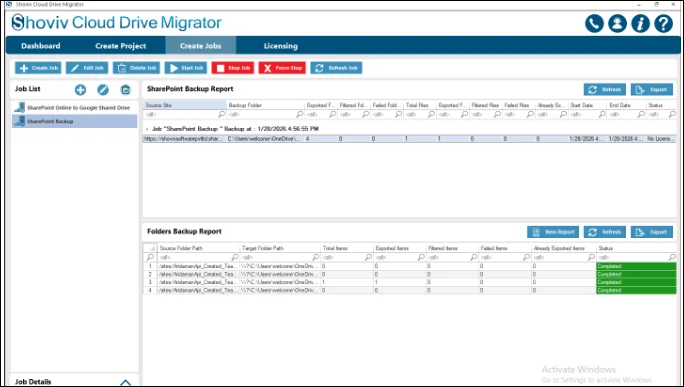The width and height of the screenshot is (684, 387).
Task: Select SharePoint Online to Google Shared Drive job
Action: pyautogui.click(x=74, y=107)
